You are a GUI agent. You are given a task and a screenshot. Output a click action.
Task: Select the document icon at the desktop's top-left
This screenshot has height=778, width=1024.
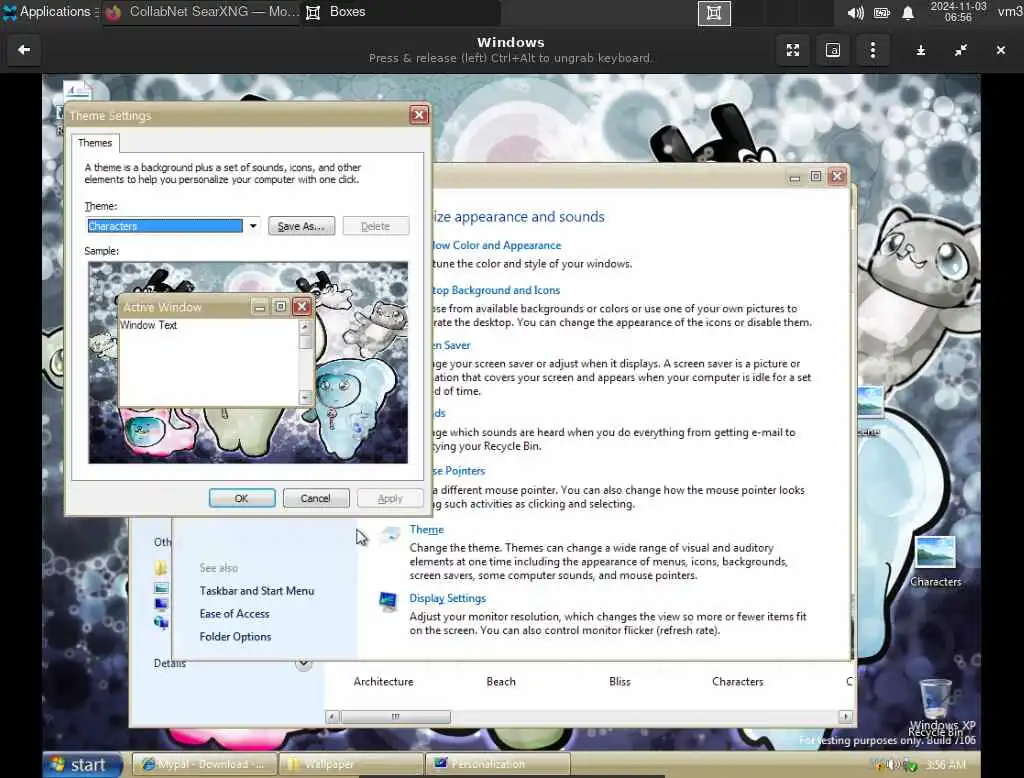click(x=77, y=89)
